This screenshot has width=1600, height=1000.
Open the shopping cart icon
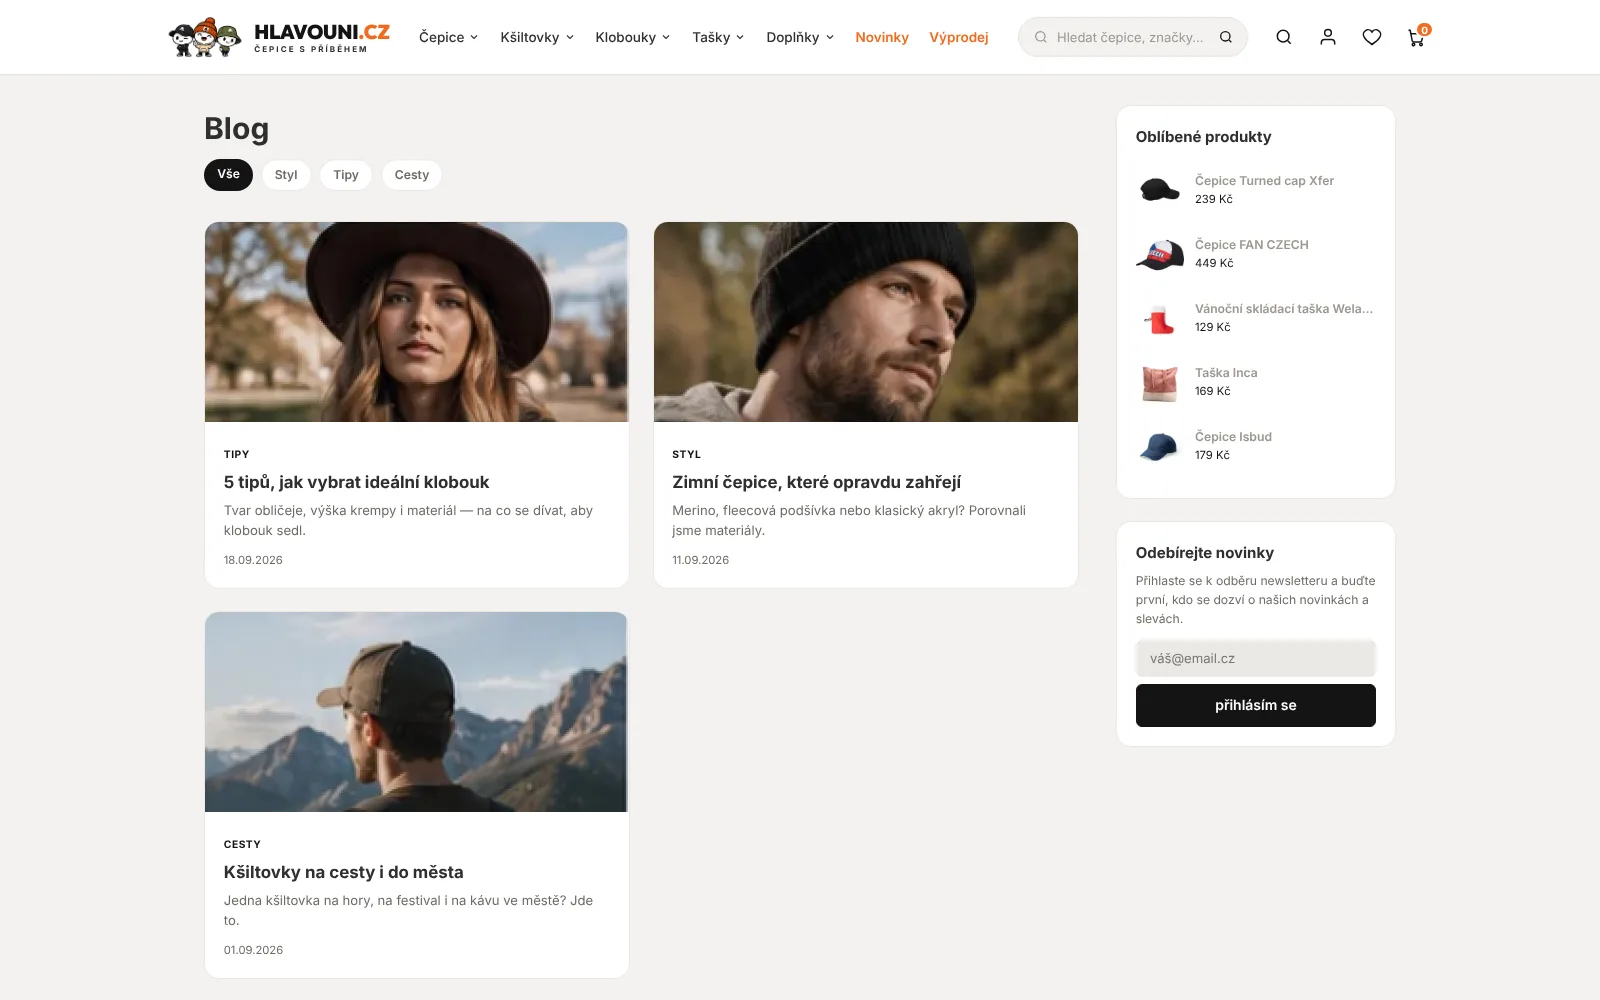1416,37
